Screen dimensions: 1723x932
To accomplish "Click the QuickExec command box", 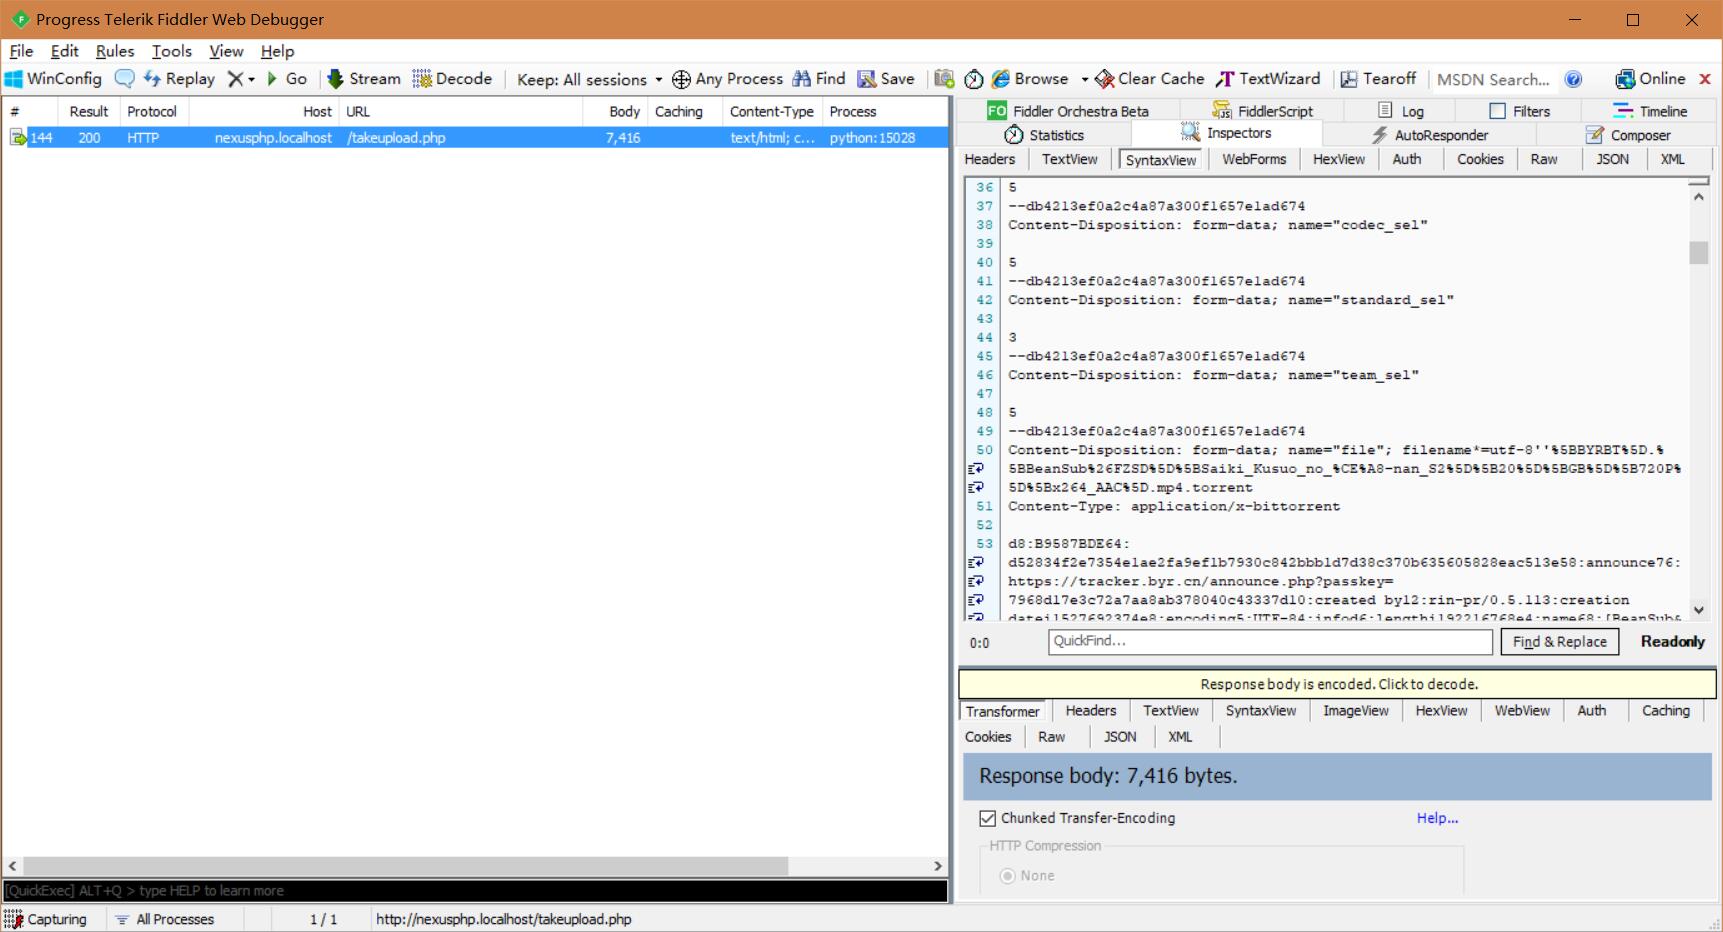I will [x=475, y=891].
